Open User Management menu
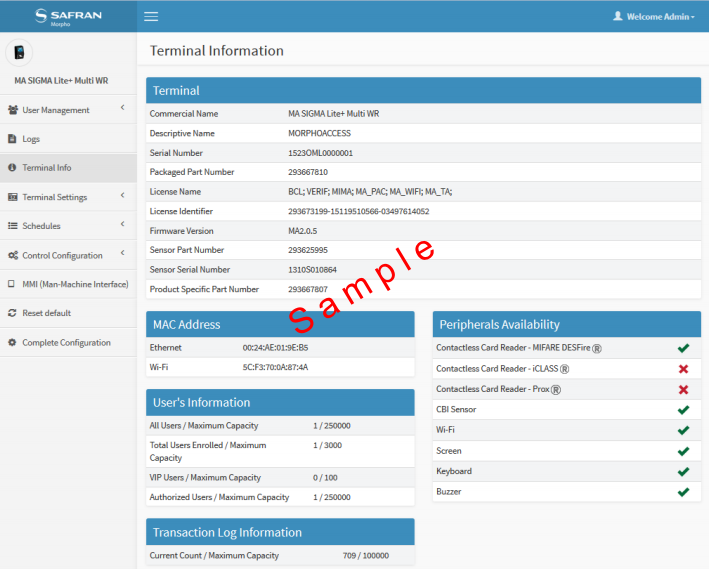Image resolution: width=709 pixels, height=569 pixels. tap(68, 110)
